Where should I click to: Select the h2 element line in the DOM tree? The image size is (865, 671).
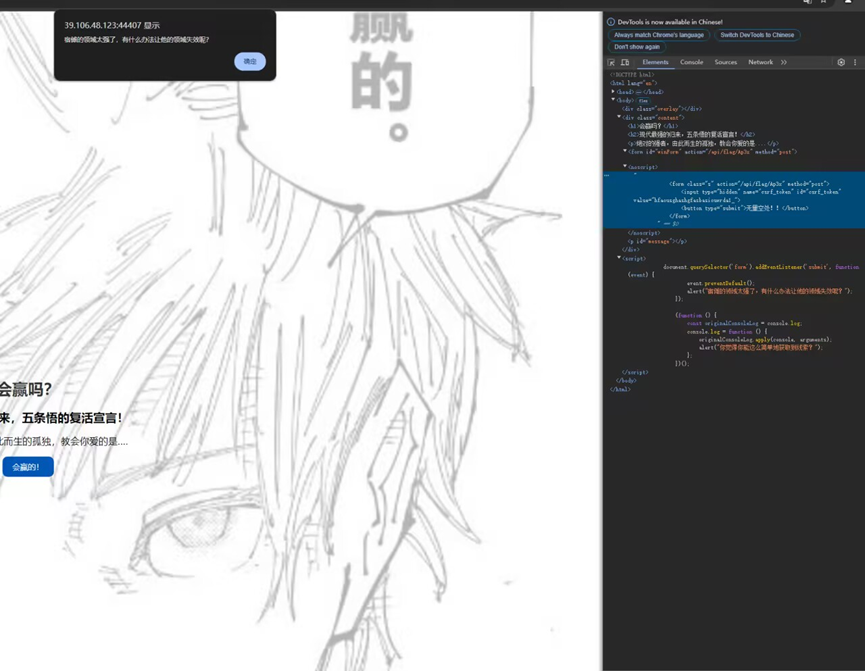click(691, 134)
